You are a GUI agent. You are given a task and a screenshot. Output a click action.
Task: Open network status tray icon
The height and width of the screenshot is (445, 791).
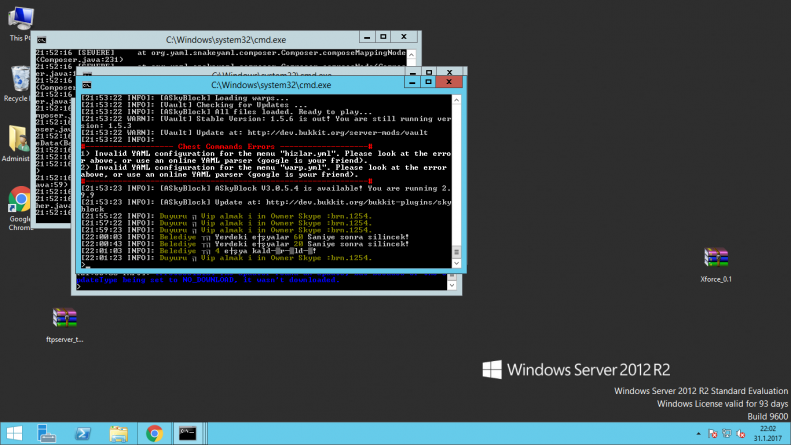[x=726, y=433]
